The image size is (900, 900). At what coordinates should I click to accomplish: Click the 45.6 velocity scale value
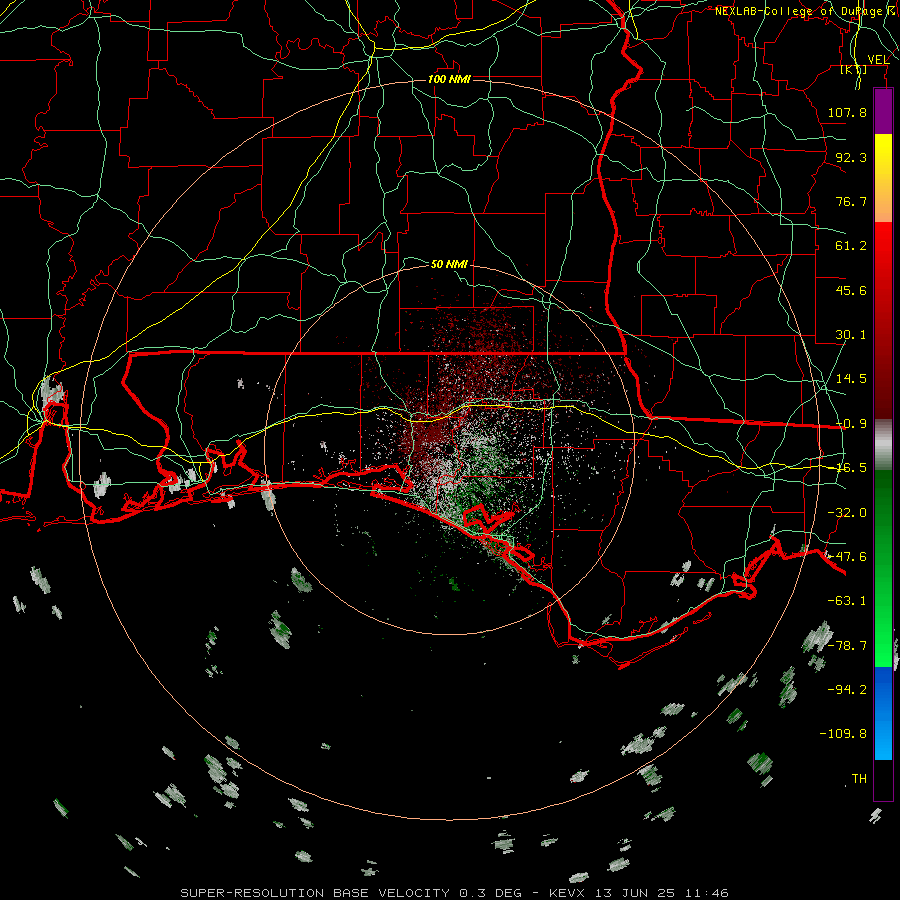[851, 290]
